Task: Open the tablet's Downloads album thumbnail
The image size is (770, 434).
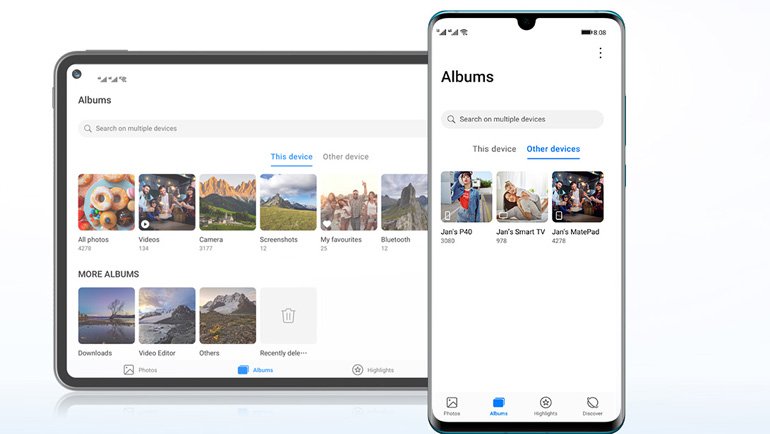Action: 106,316
